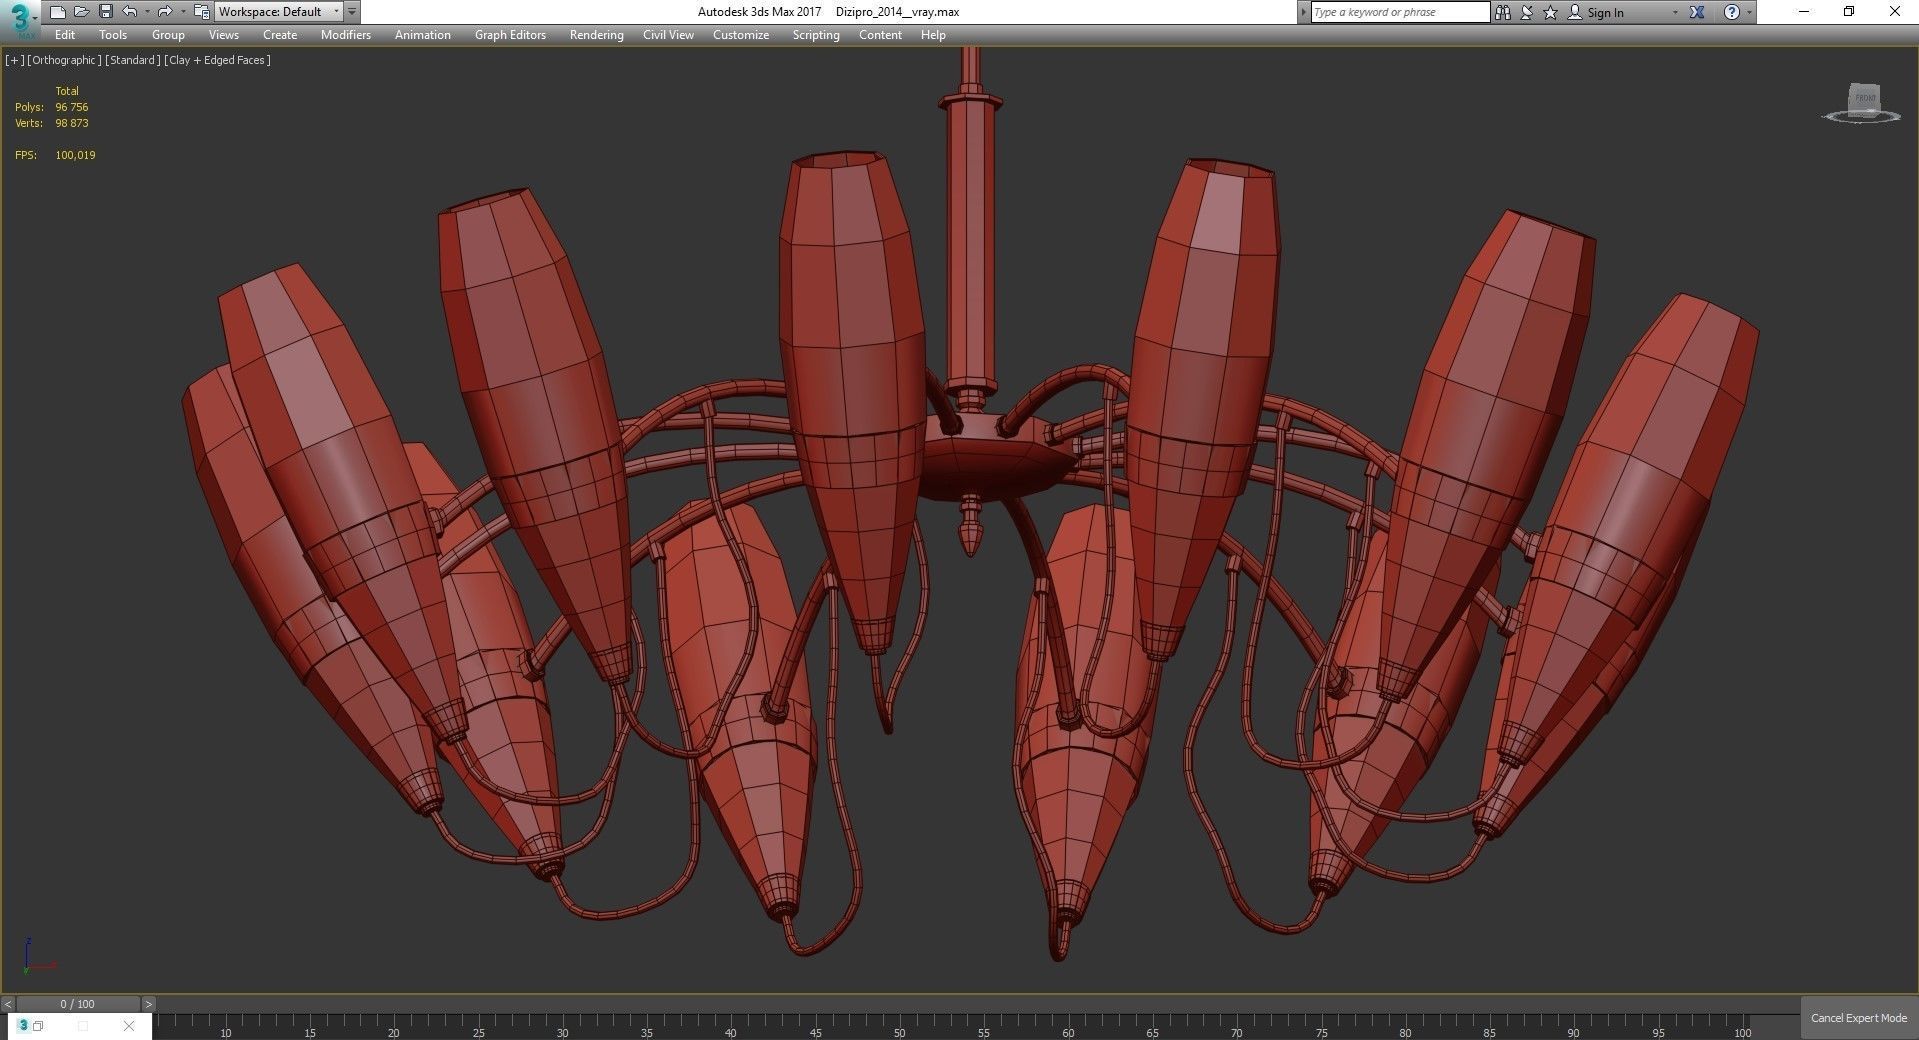Open the Workspace: Default dropdown
The width and height of the screenshot is (1919, 1040).
(x=279, y=12)
